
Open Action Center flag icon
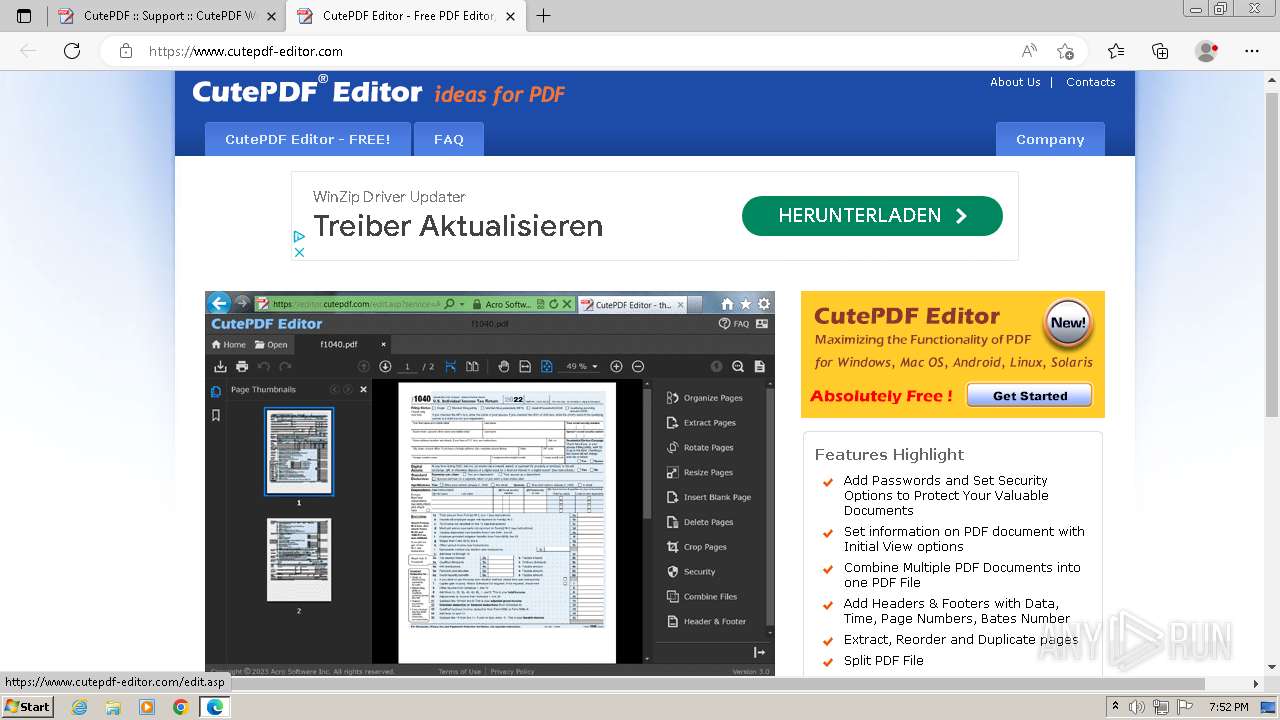[x=1184, y=707]
